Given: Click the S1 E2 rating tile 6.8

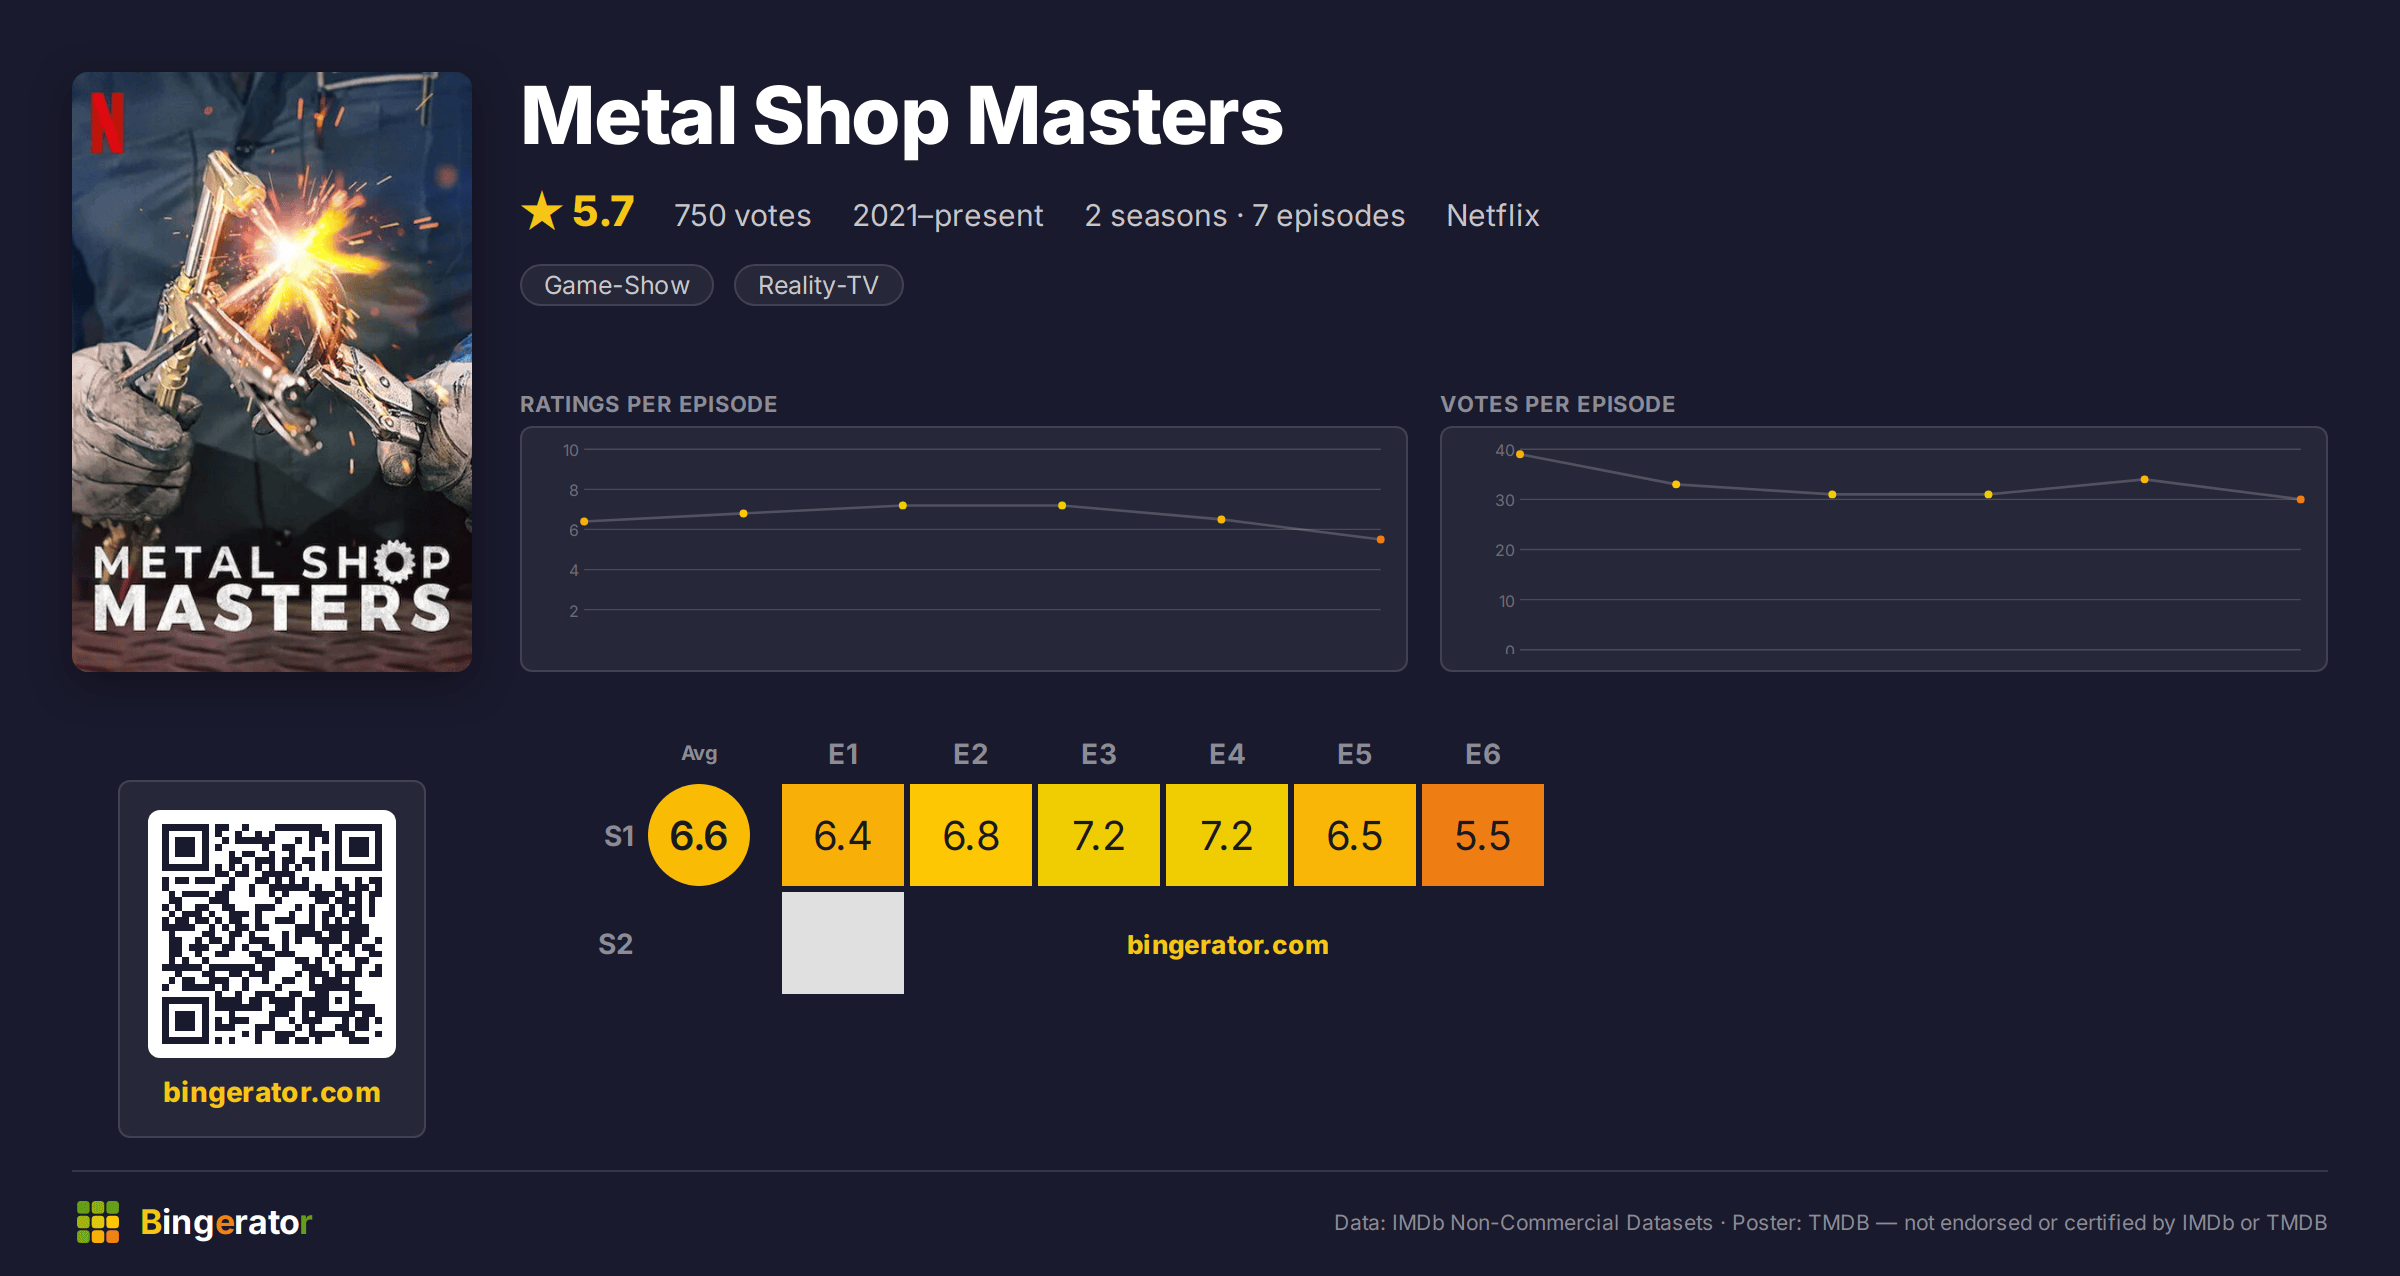Looking at the screenshot, I should pos(971,835).
